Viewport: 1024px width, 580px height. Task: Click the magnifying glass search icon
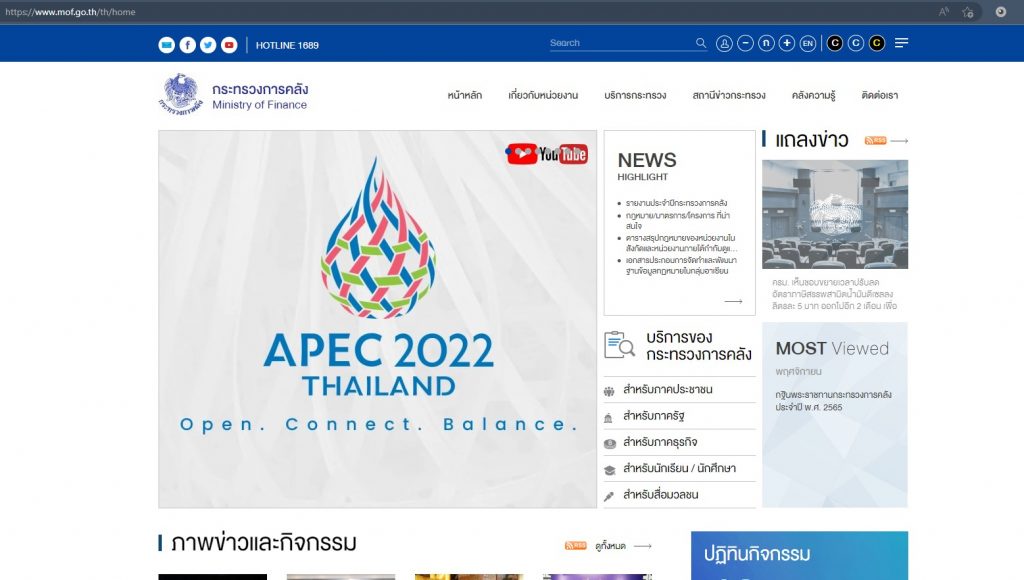click(701, 43)
